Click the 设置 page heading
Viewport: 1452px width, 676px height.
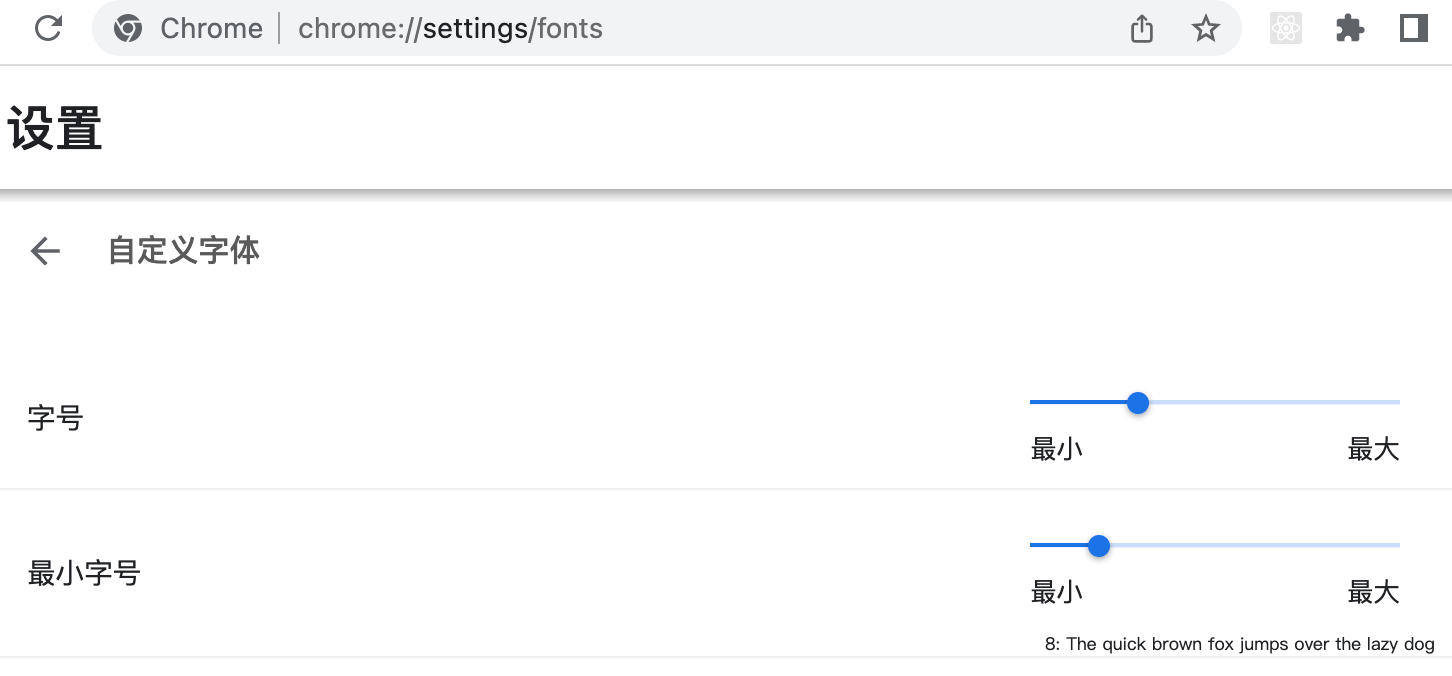(55, 130)
